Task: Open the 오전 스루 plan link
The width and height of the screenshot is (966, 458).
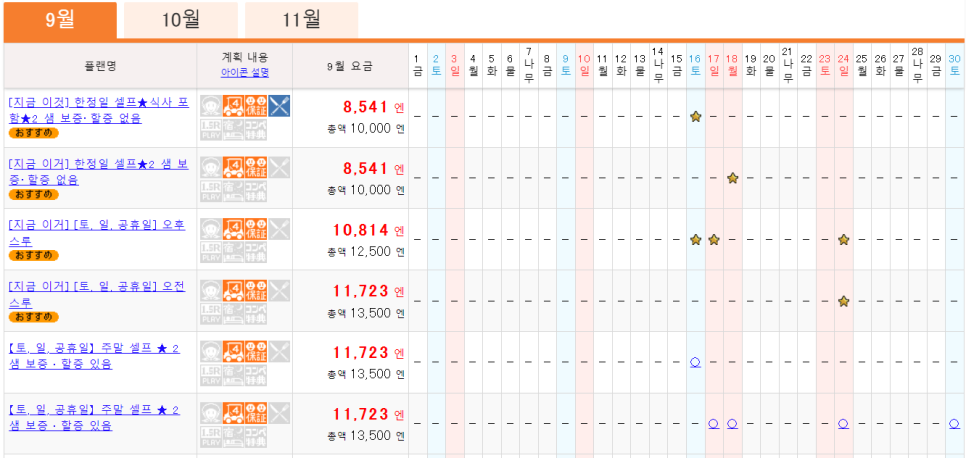Action: pos(97,295)
